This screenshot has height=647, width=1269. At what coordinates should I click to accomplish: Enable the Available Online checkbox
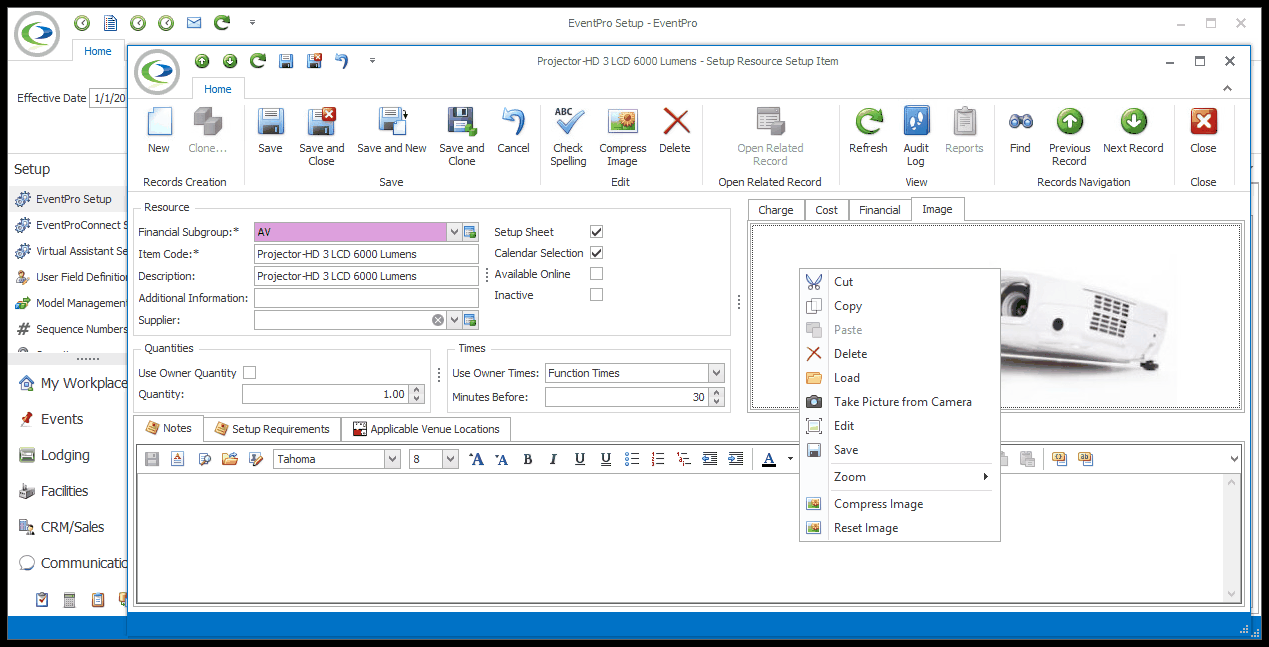(597, 274)
